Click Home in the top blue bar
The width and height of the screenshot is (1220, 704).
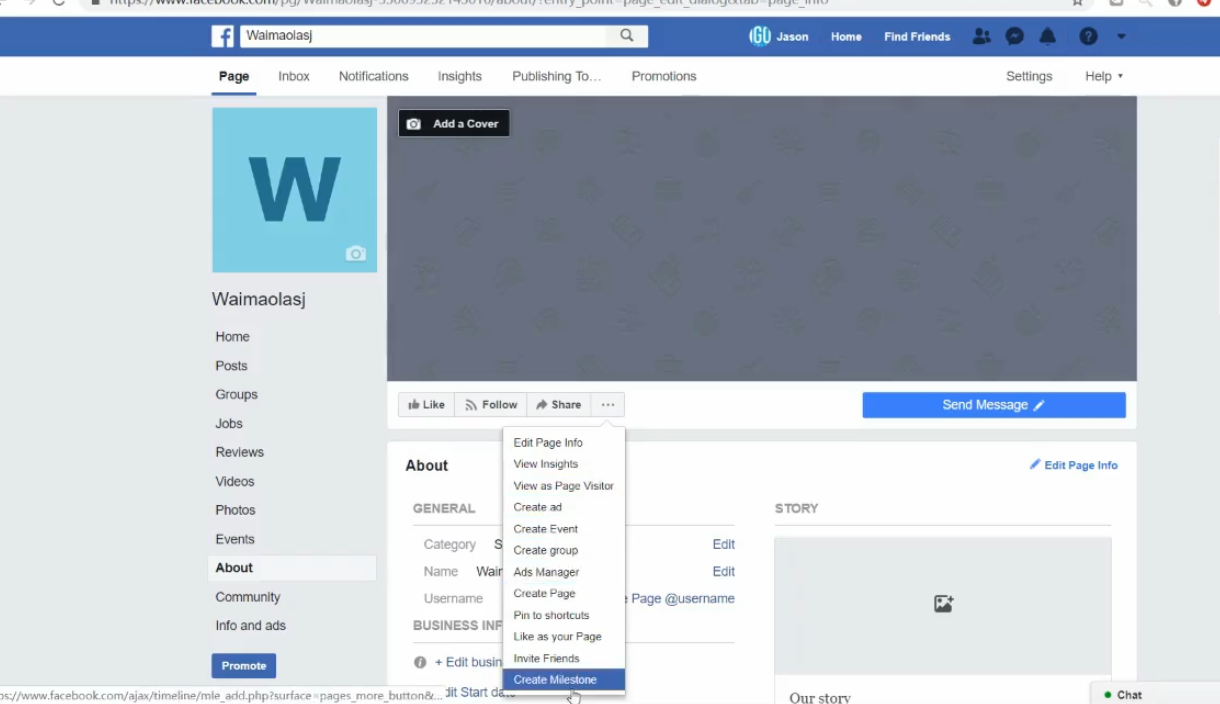click(846, 36)
